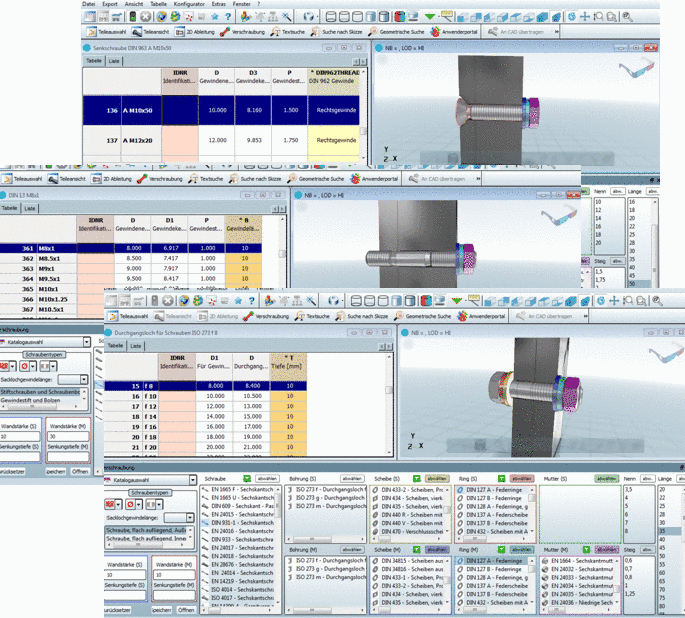Click the help question mark in topmost toolbar
The image size is (685, 618).
(228, 17)
